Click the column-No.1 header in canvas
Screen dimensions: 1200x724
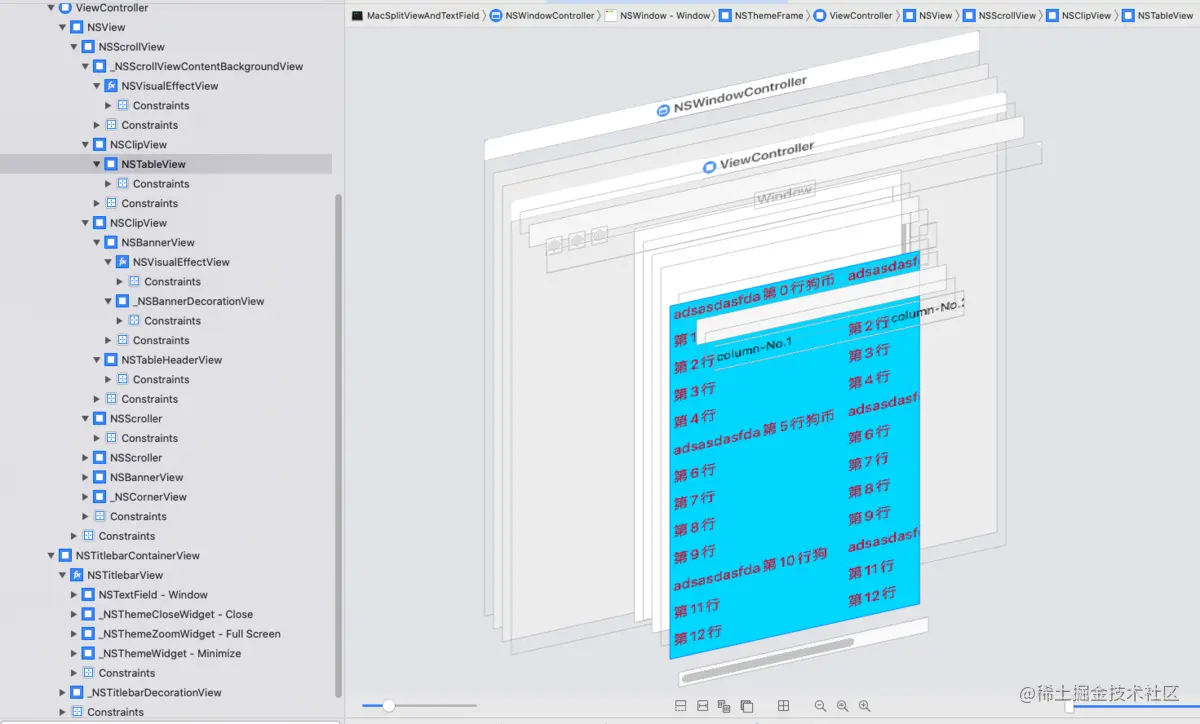pos(755,350)
